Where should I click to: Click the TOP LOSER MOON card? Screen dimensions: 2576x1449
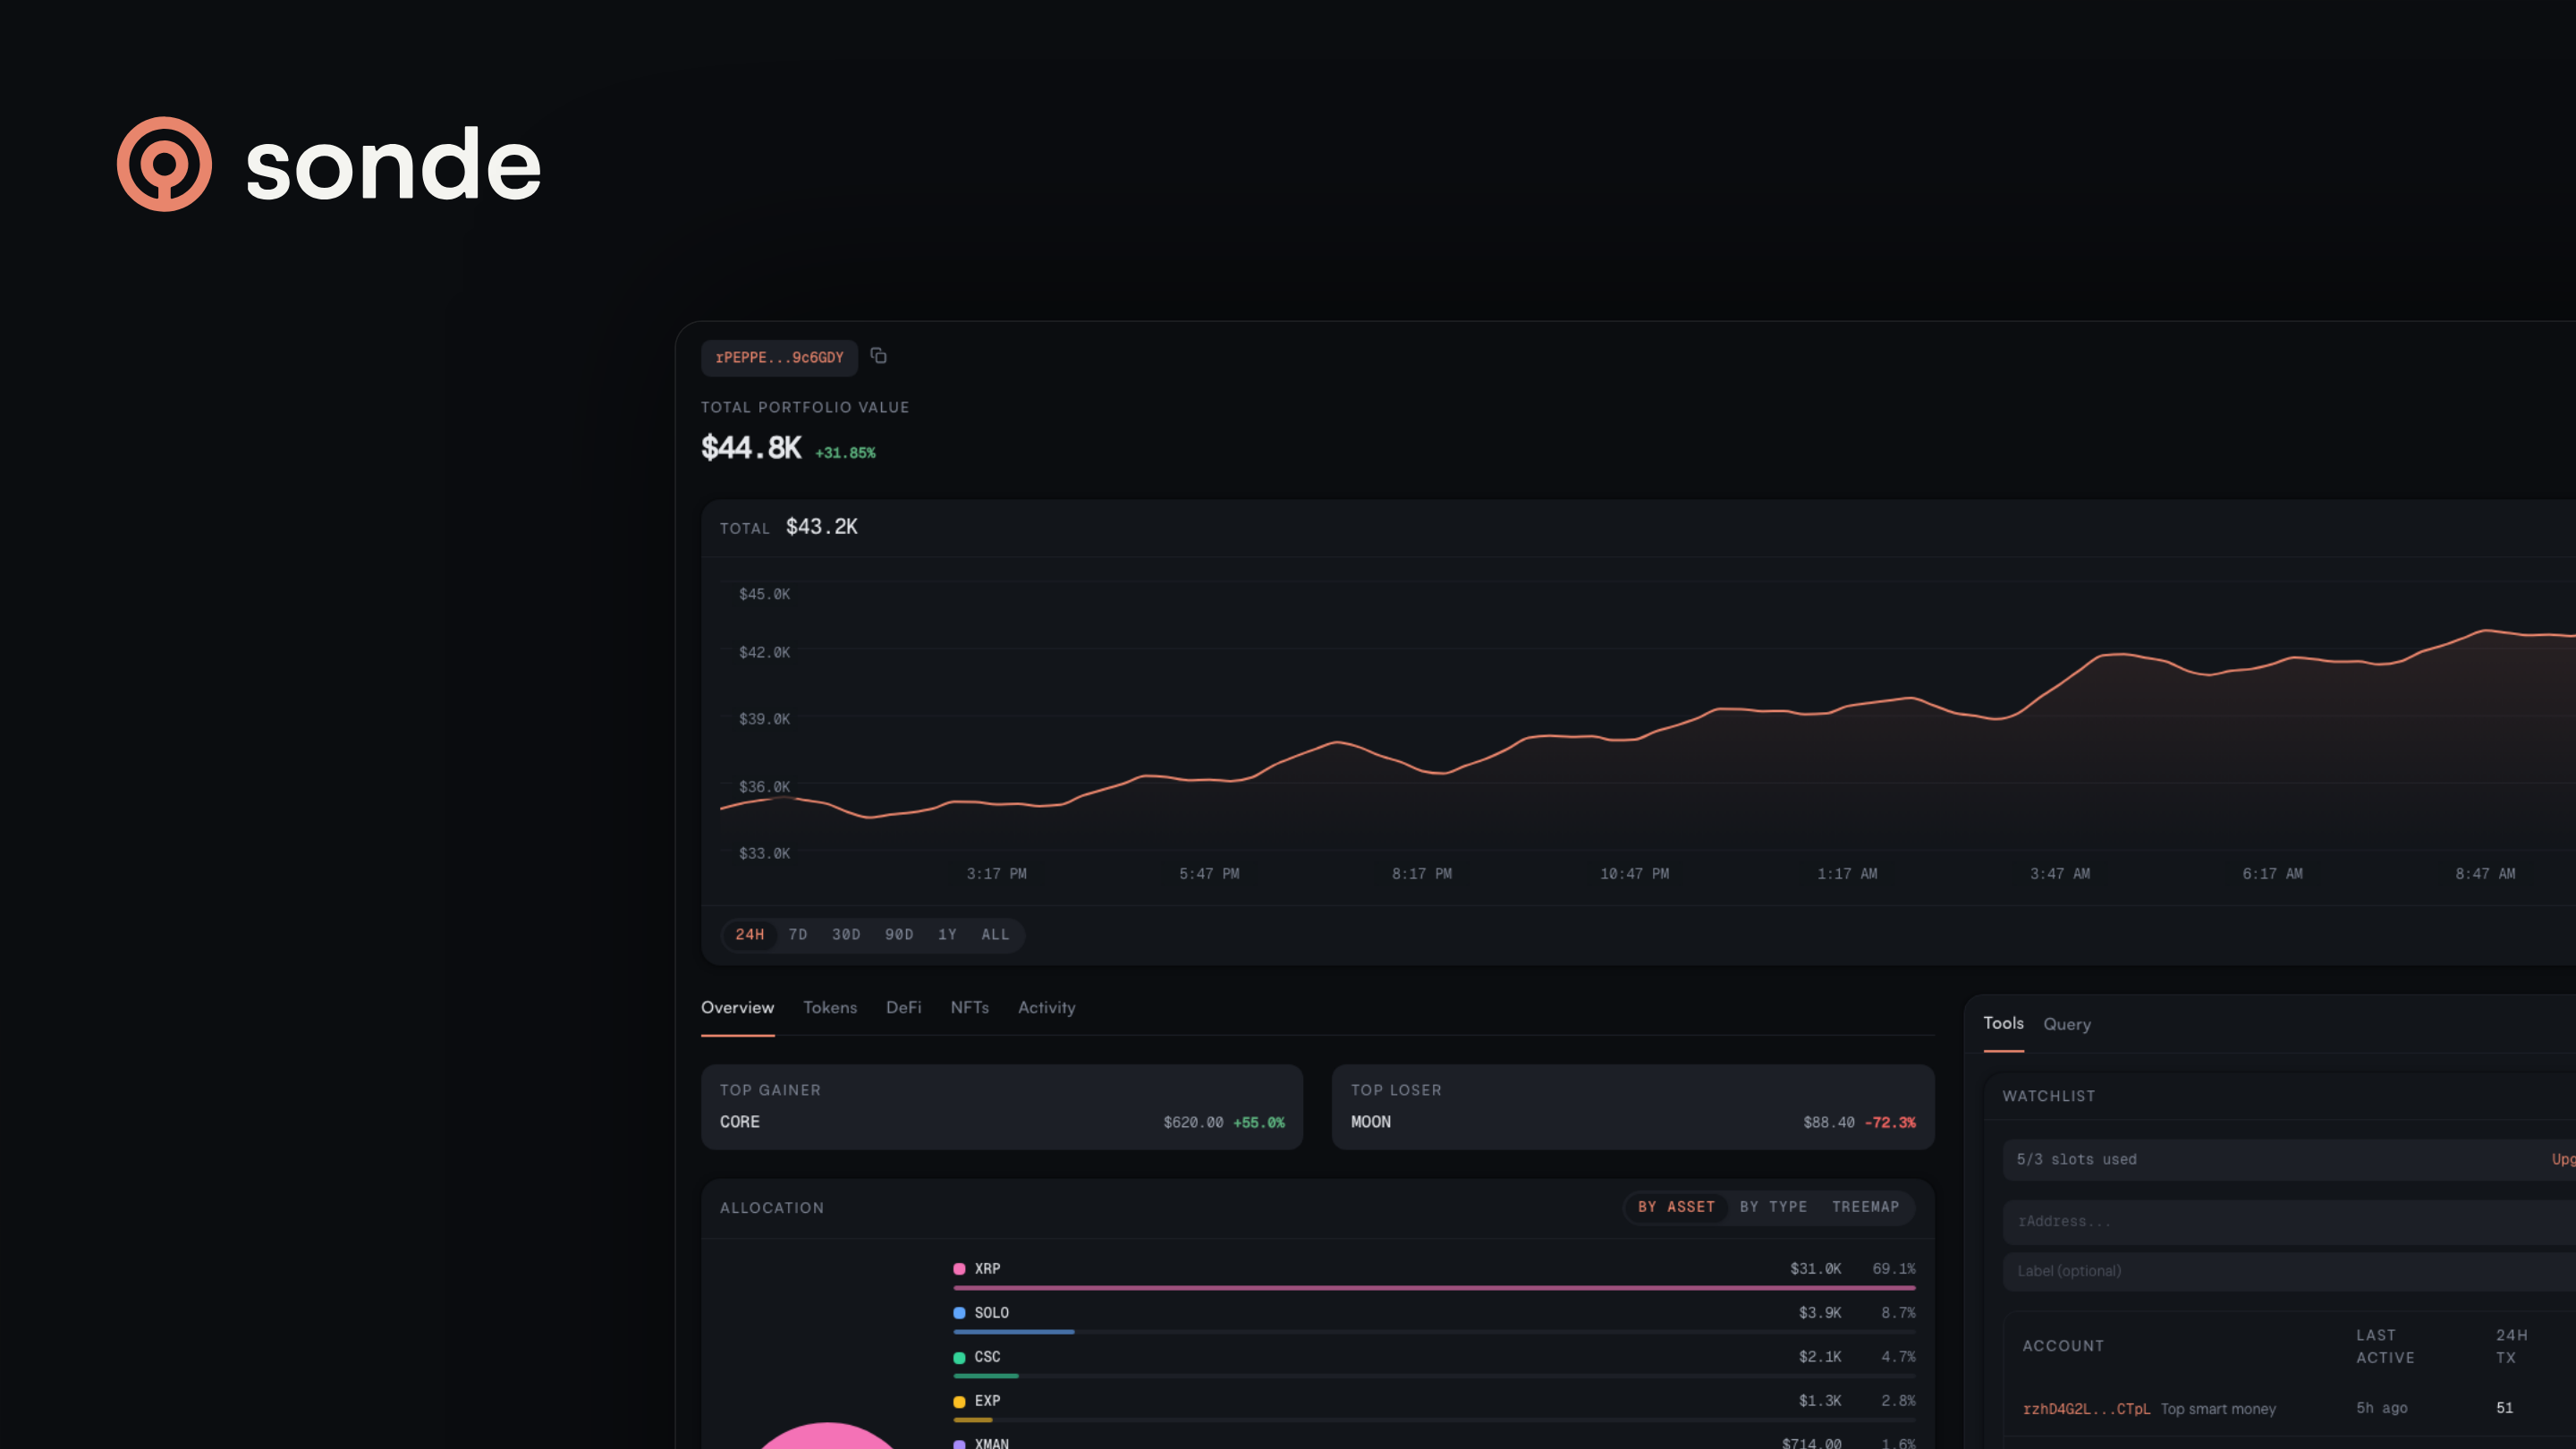pyautogui.click(x=1633, y=1107)
